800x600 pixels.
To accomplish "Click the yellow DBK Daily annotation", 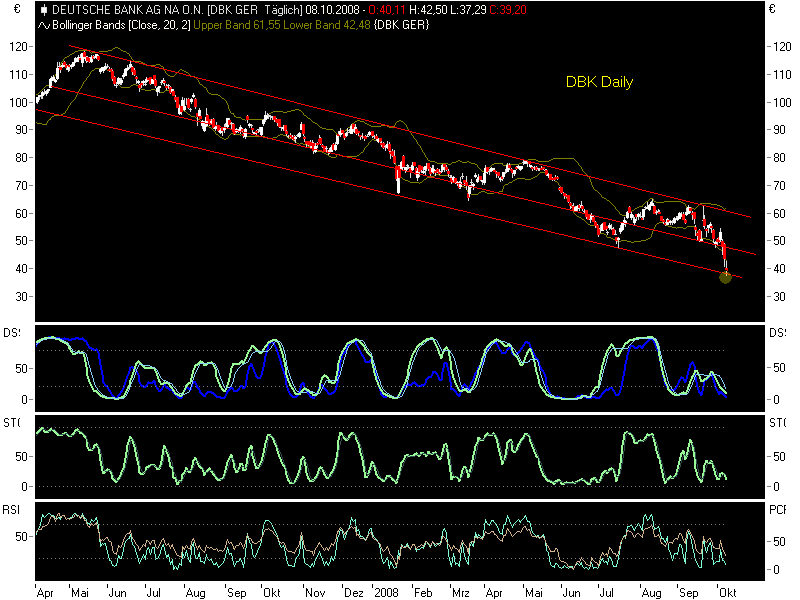I will [x=599, y=82].
